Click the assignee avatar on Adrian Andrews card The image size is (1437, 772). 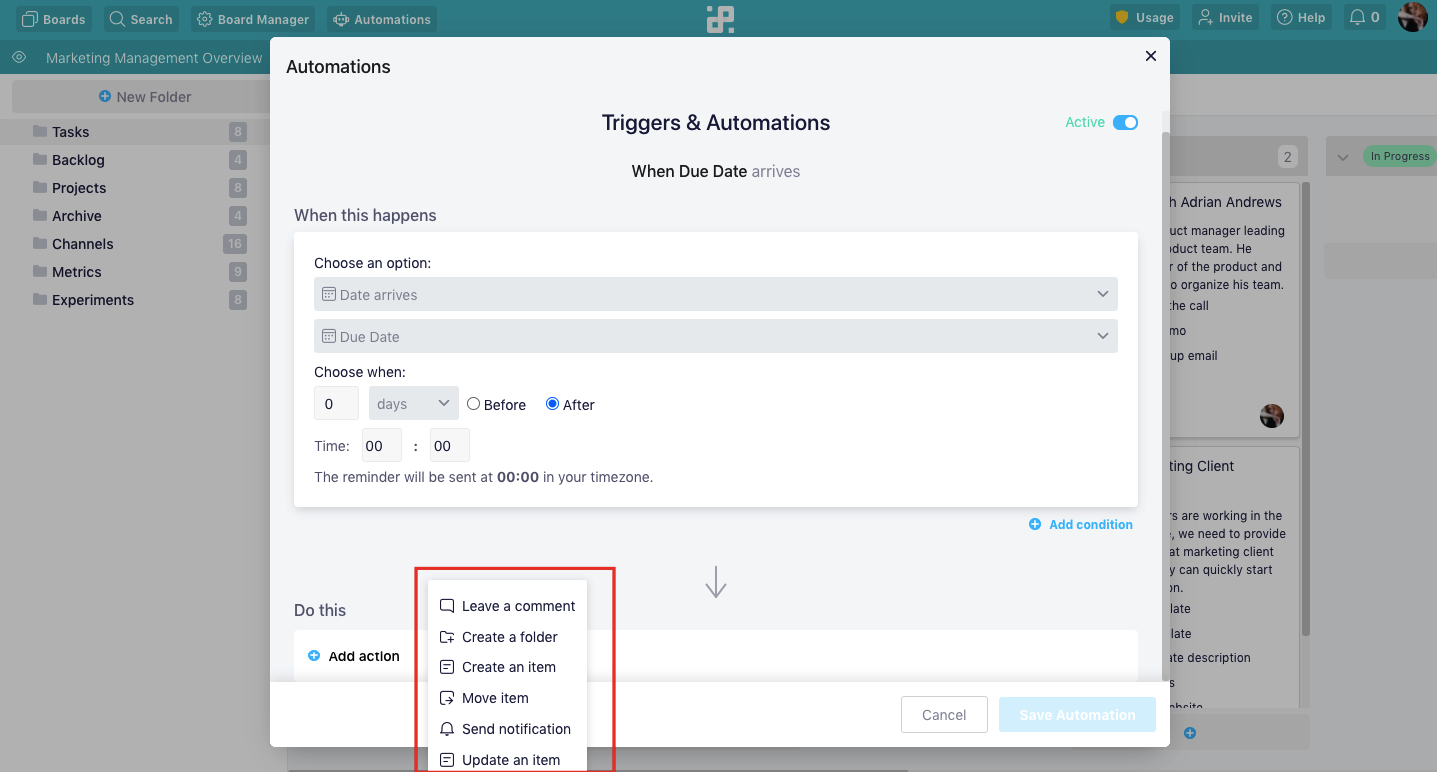1271,416
